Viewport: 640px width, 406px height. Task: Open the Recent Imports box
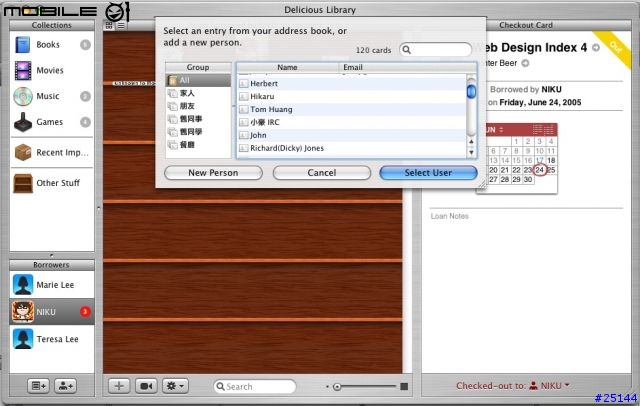51,153
